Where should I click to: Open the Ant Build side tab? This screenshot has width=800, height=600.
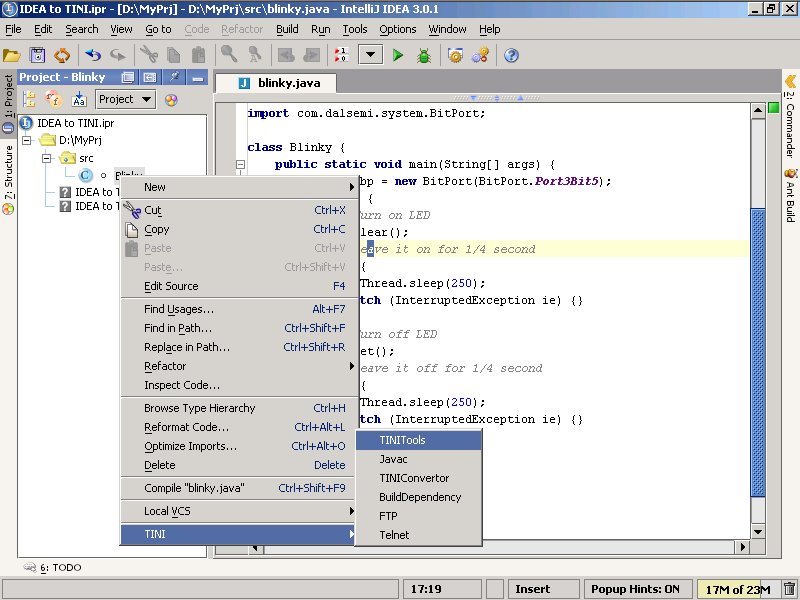(790, 195)
